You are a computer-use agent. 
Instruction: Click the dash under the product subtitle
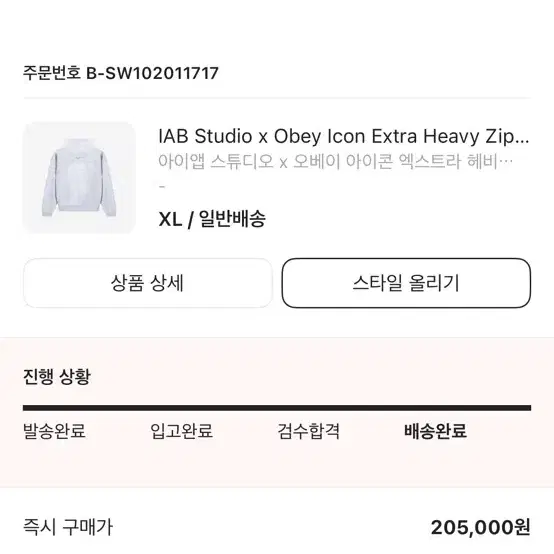pos(162,187)
